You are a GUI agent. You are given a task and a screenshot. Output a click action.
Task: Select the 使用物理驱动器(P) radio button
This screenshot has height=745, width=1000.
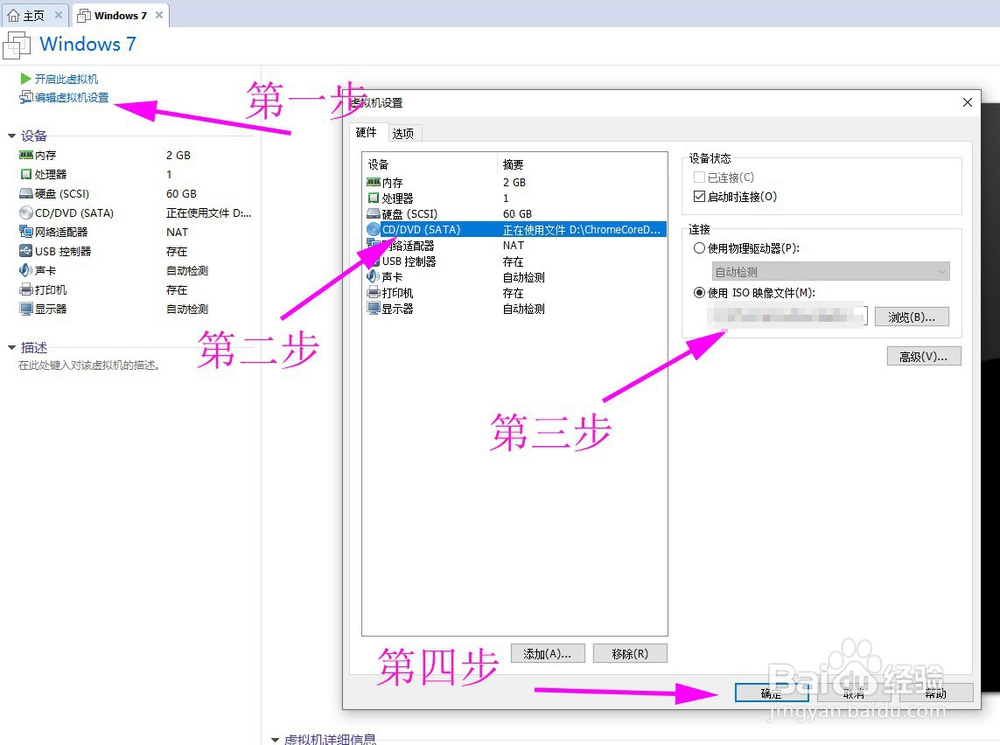pyautogui.click(x=699, y=248)
